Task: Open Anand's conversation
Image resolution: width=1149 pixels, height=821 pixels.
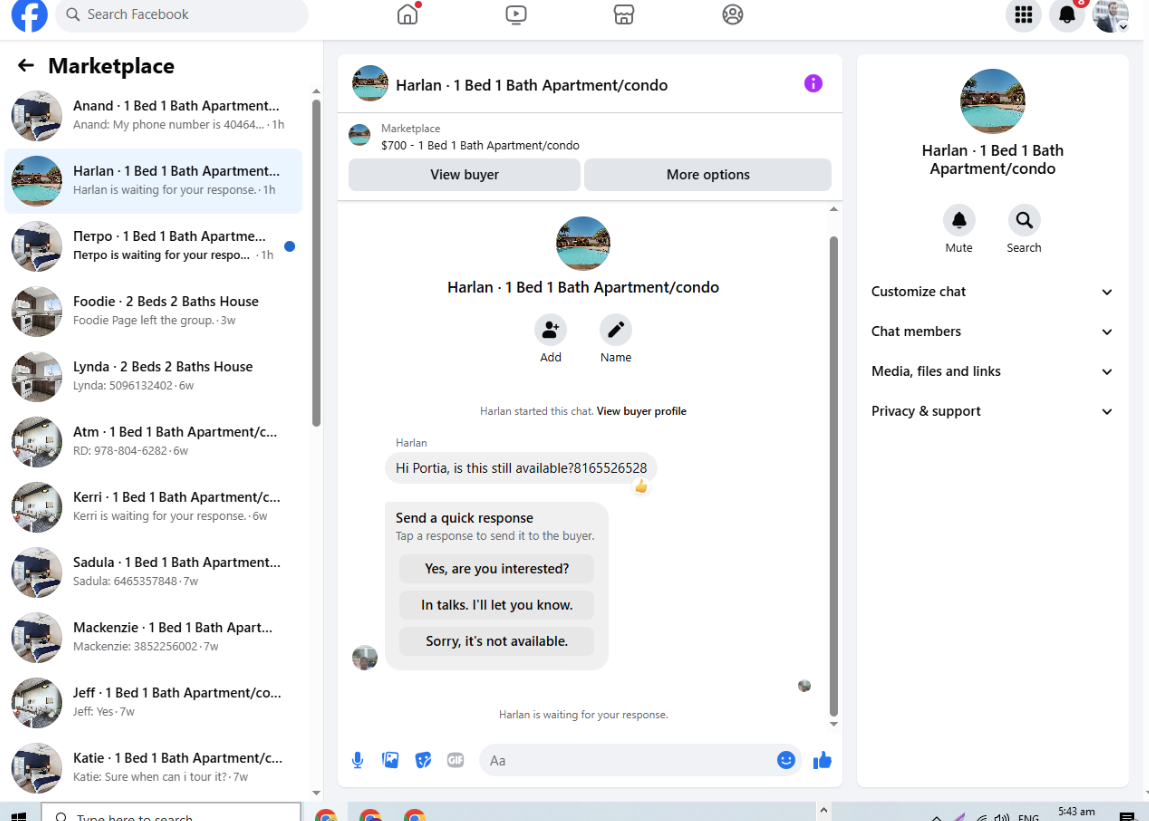Action: point(153,116)
